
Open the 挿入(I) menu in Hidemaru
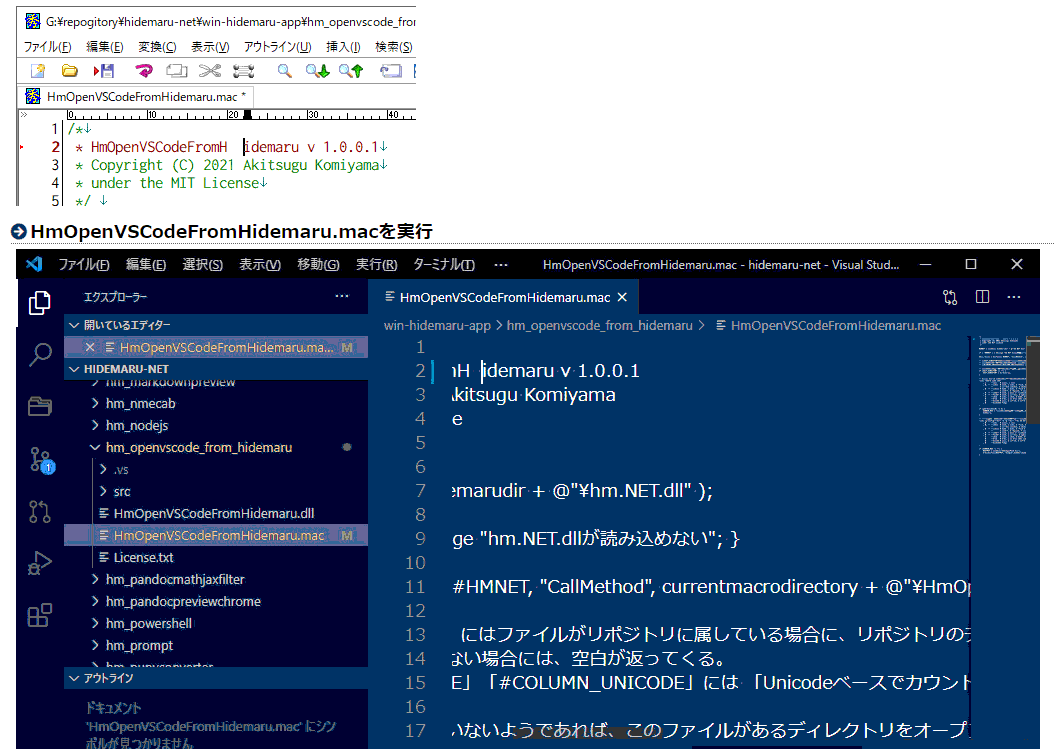pos(343,46)
